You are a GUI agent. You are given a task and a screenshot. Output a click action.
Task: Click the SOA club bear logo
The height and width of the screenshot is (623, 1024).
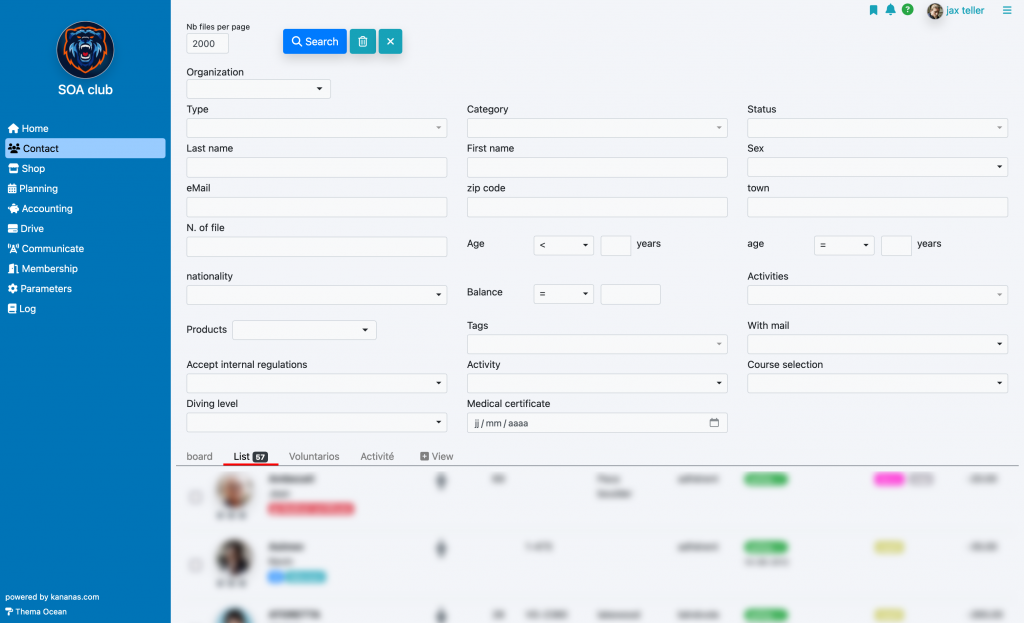(86, 50)
